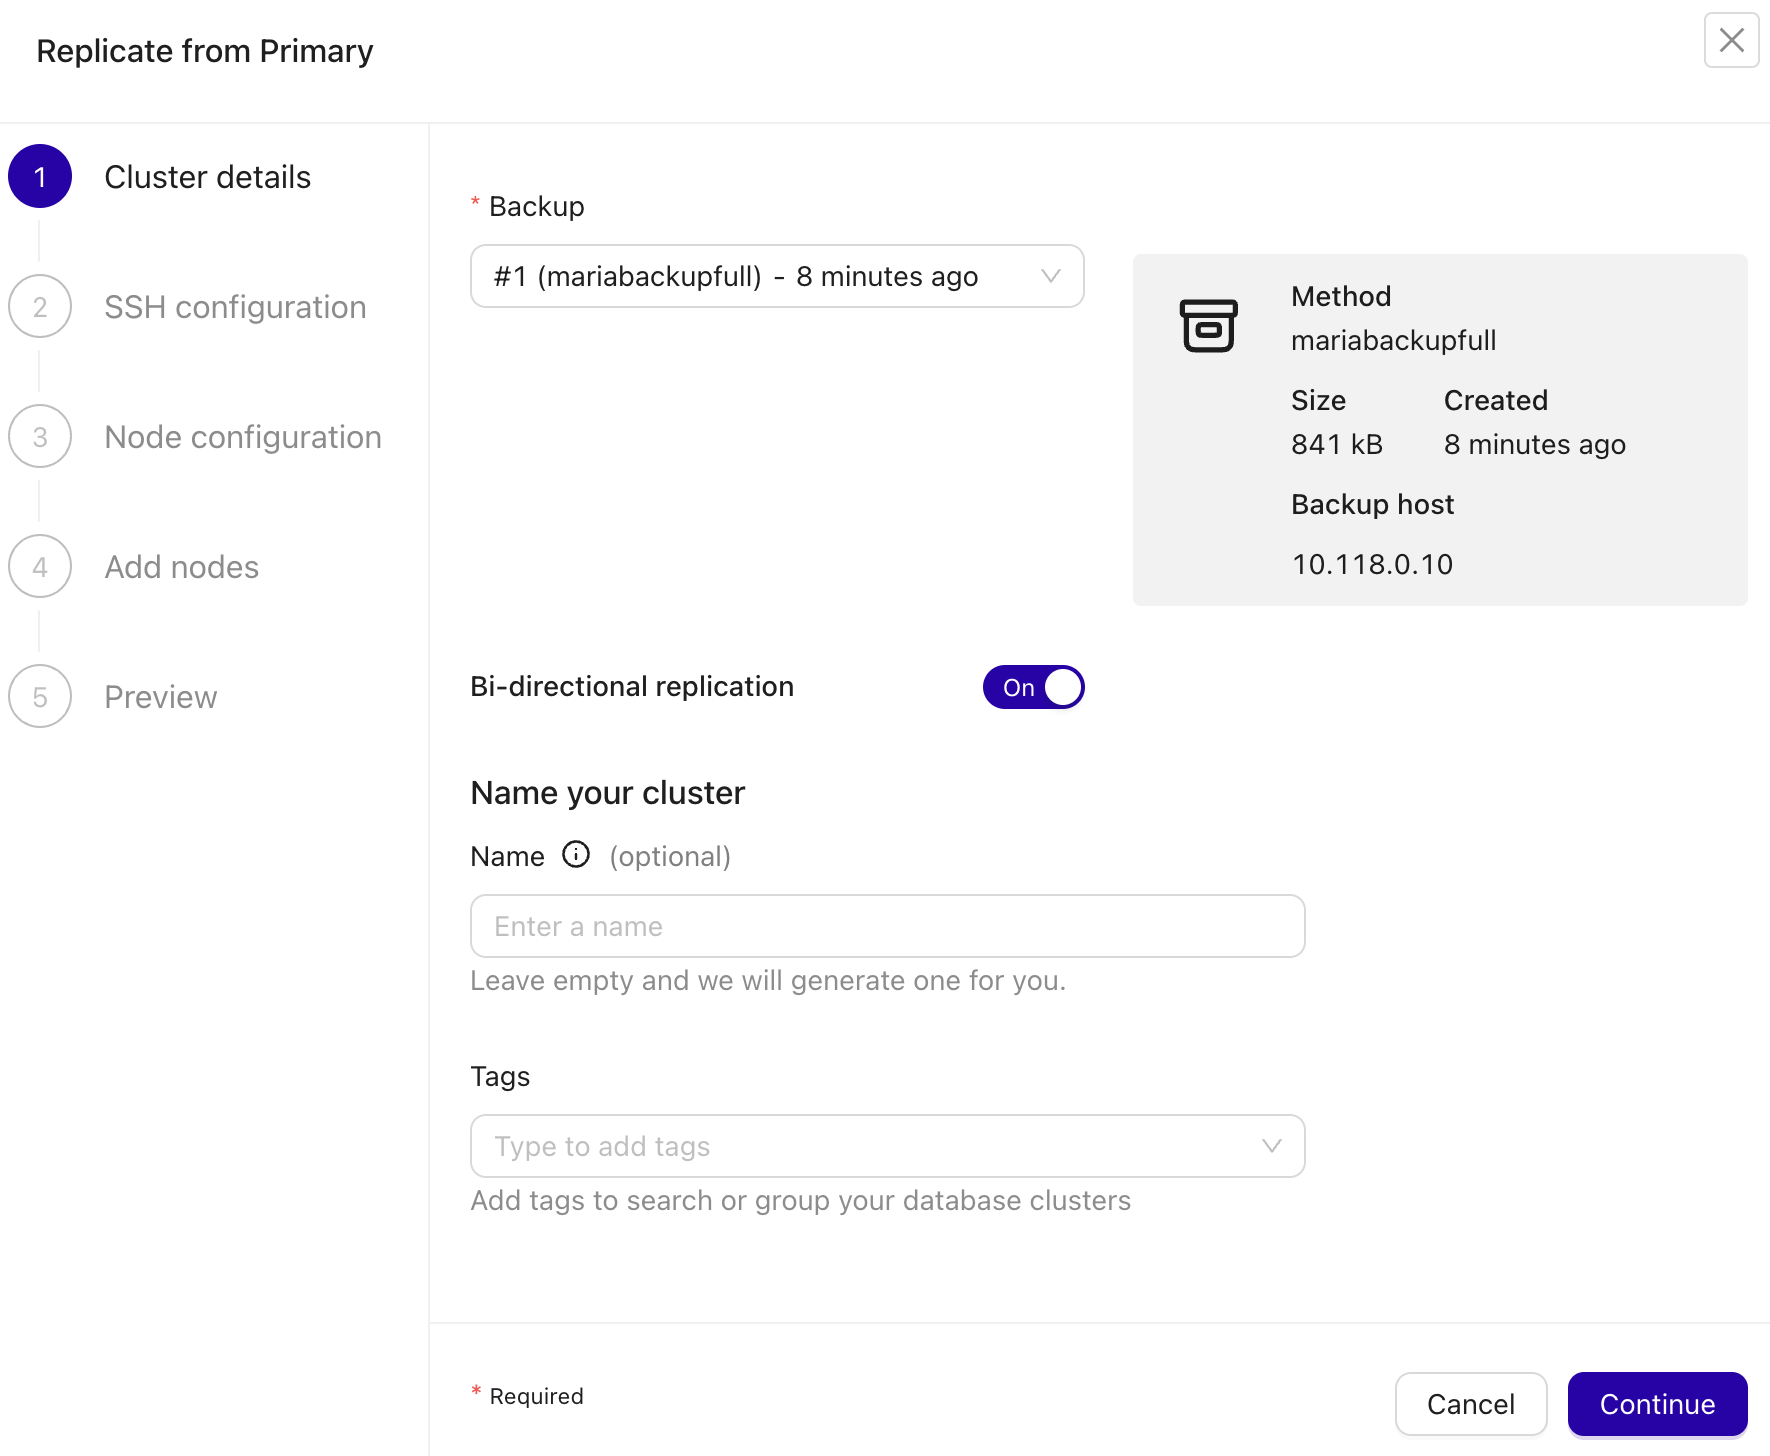Click the step 4 circle for Add nodes

[x=40, y=566]
